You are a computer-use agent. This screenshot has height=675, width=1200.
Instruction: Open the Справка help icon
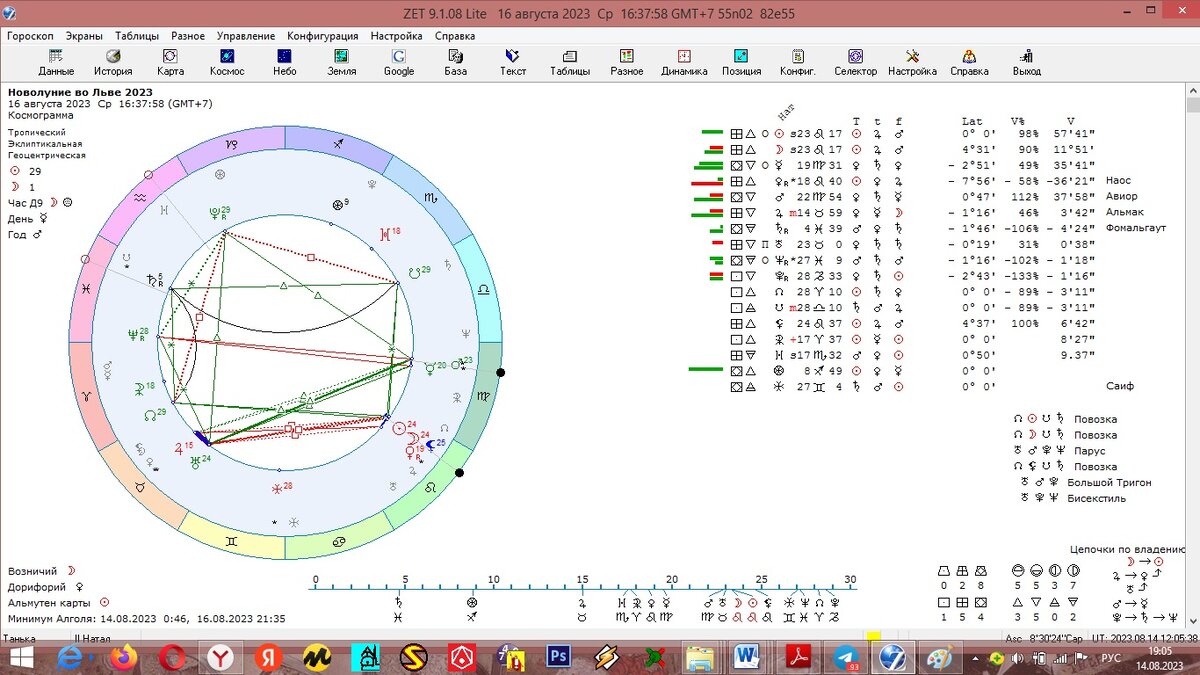[x=969, y=63]
